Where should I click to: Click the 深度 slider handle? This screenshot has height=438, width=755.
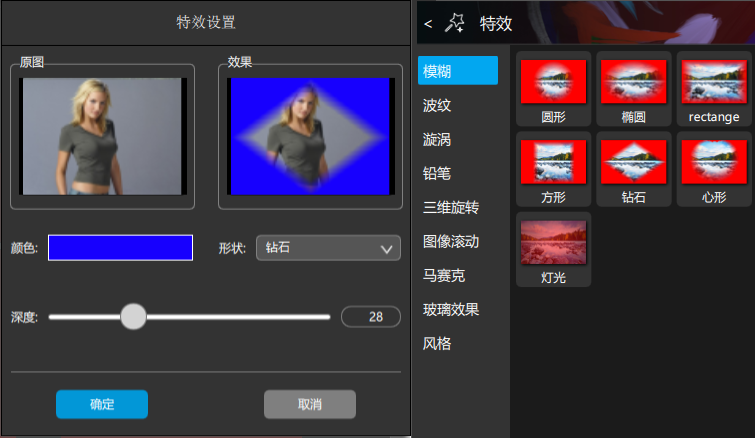pos(133,317)
